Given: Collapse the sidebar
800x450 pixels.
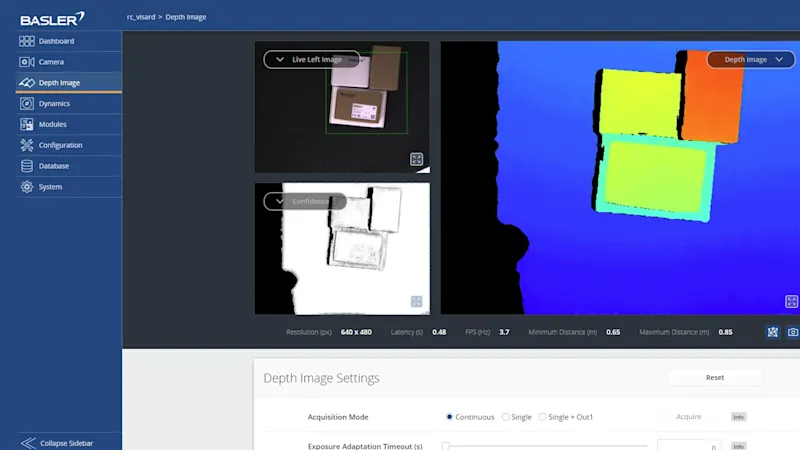Looking at the screenshot, I should [x=65, y=442].
